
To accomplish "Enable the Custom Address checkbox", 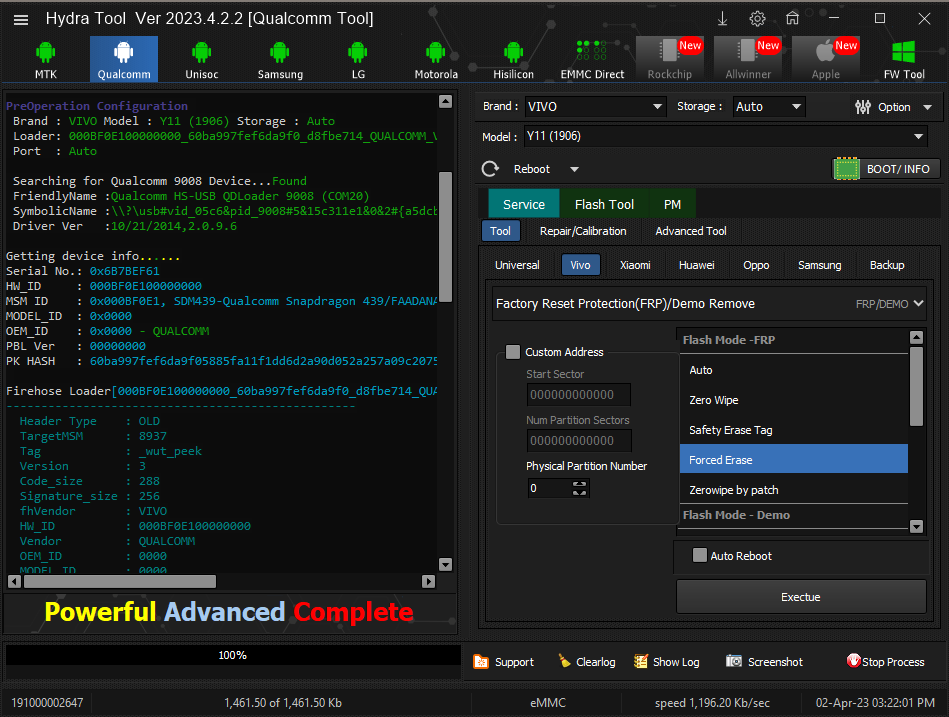I will click(x=513, y=352).
